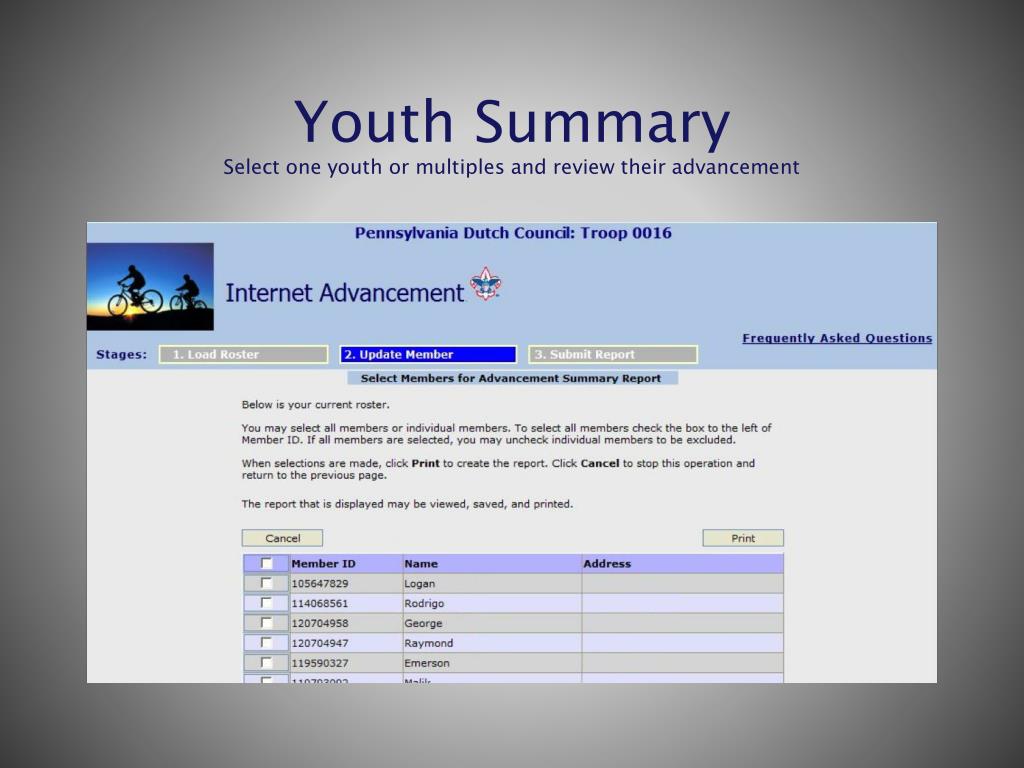Select member ID 105647829

point(320,584)
